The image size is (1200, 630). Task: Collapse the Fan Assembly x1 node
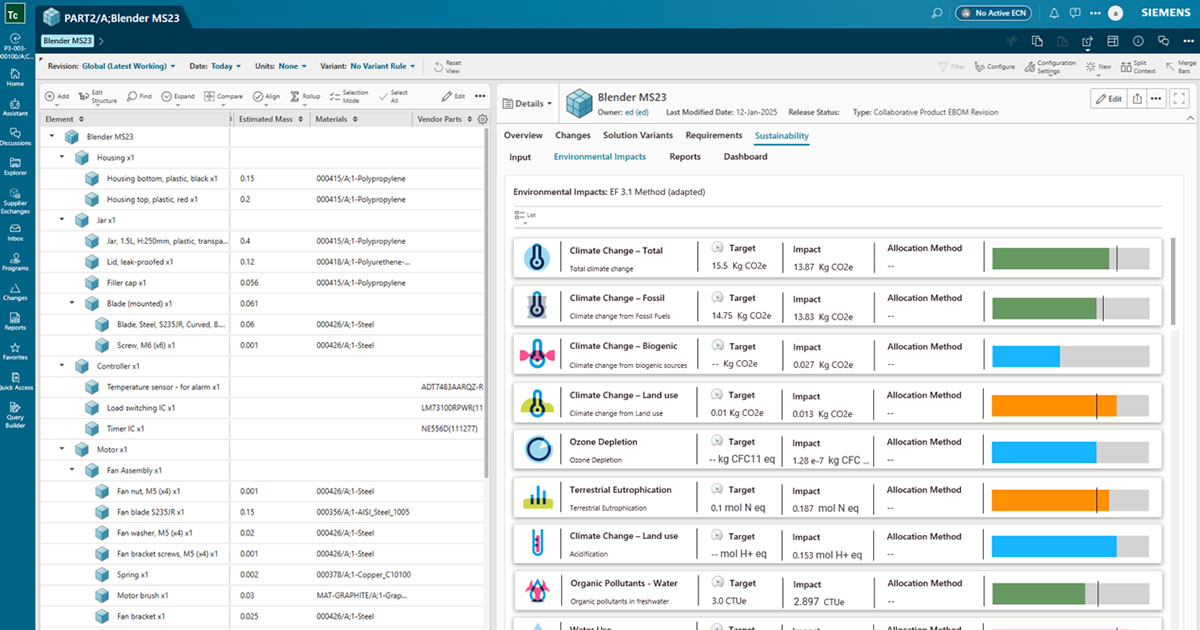[72, 470]
